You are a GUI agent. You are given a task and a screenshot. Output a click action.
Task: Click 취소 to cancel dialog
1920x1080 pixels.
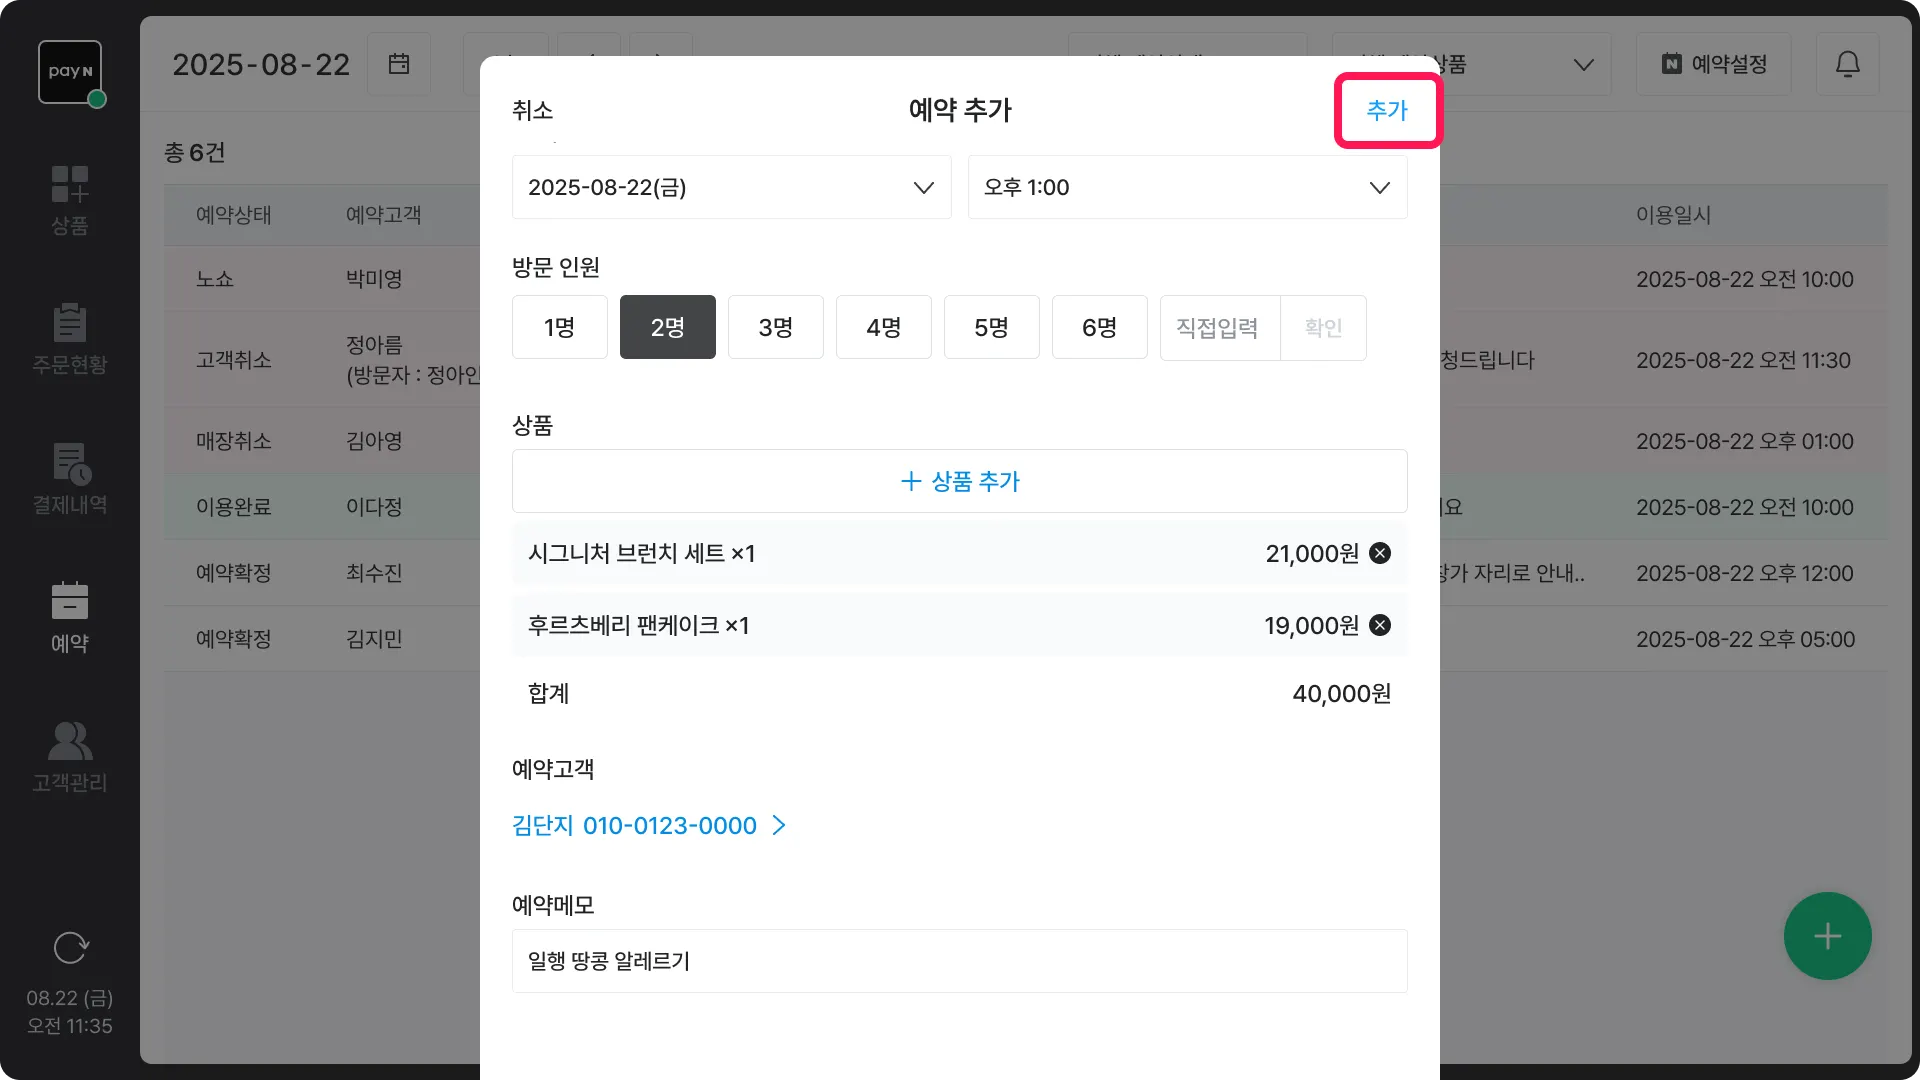532,110
